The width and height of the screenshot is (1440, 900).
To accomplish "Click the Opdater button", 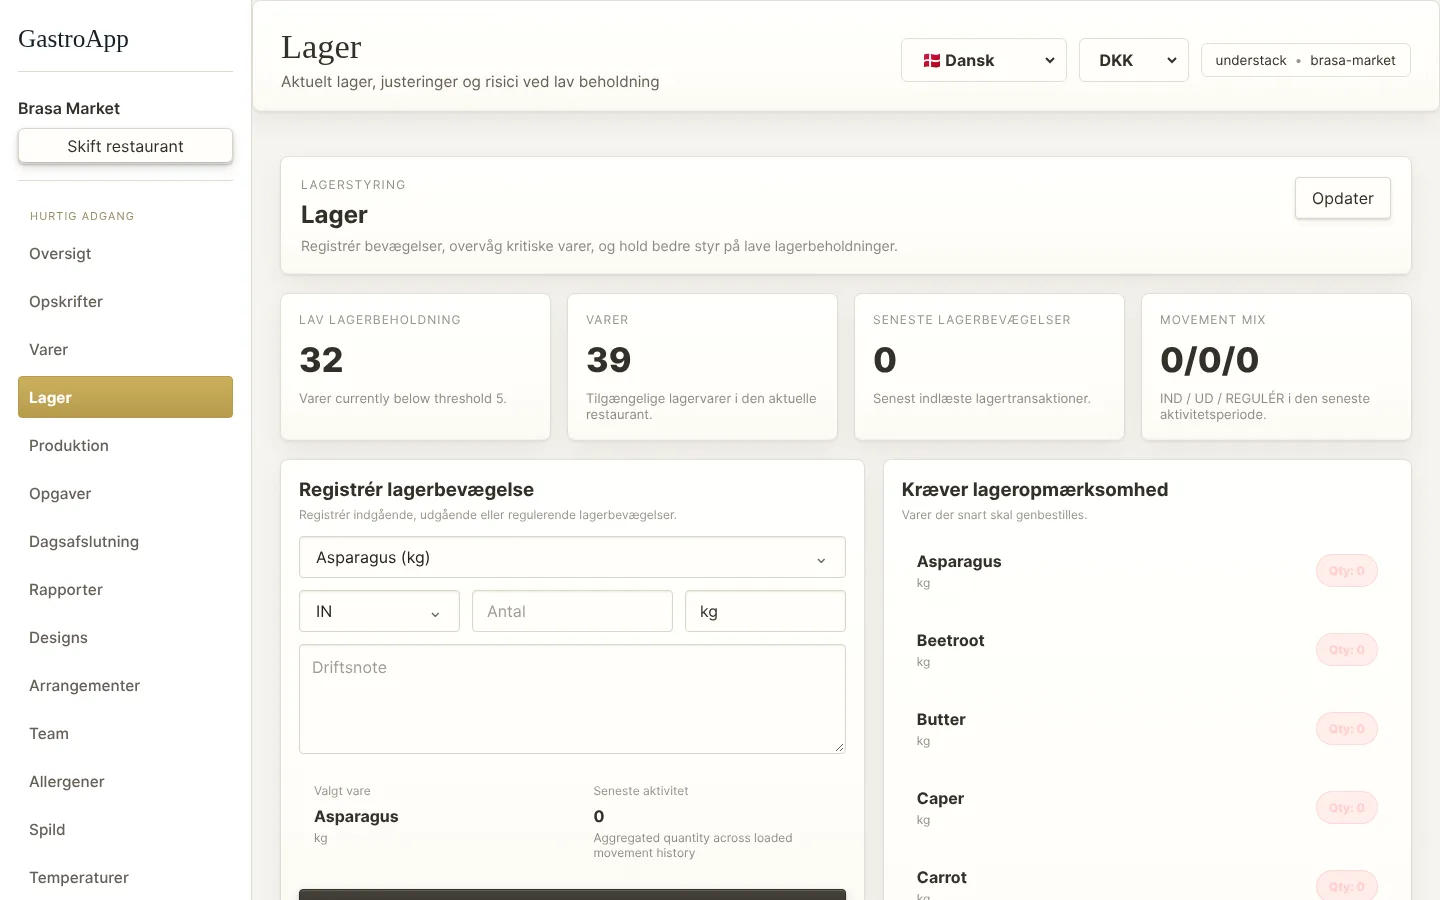I will coord(1342,198).
